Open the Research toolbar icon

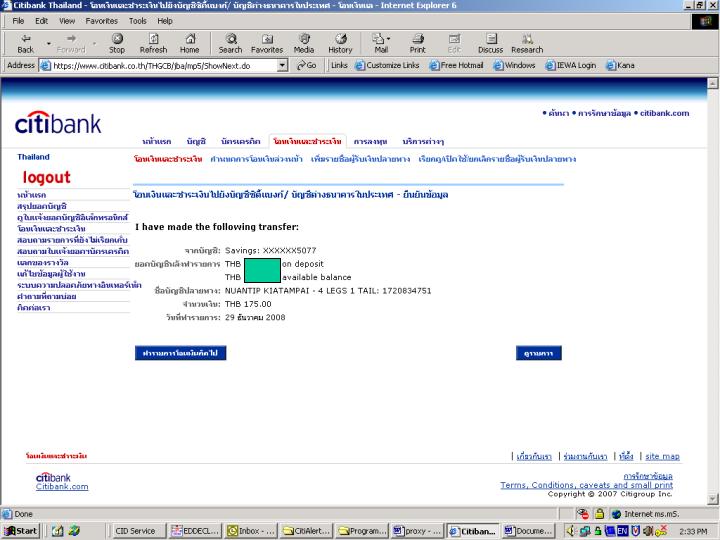click(527, 44)
